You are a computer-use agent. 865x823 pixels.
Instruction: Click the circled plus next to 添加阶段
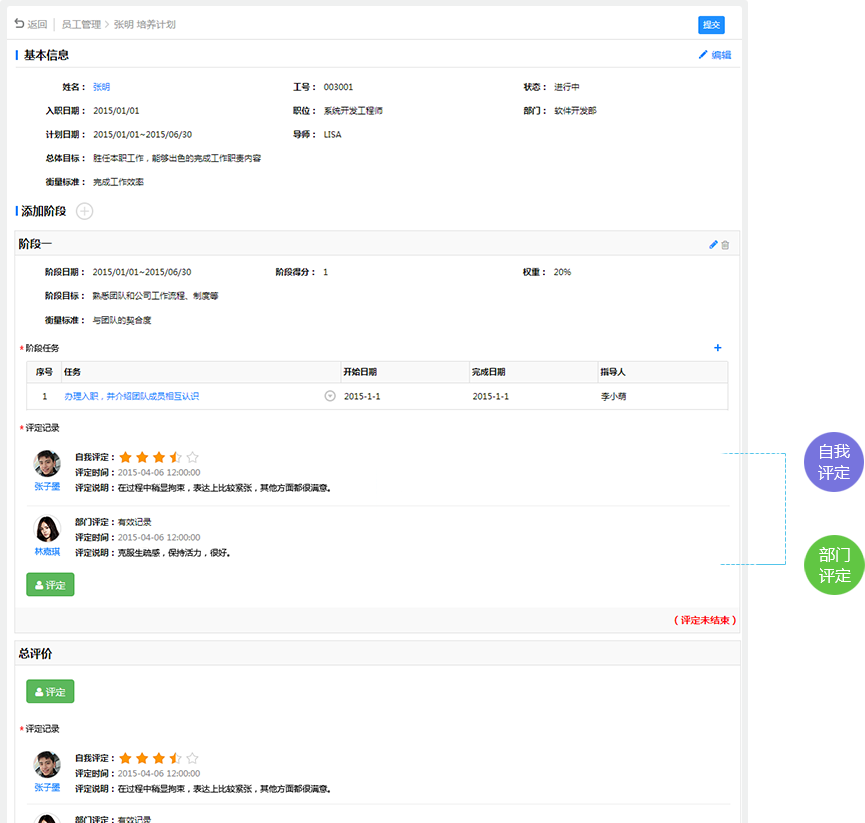pos(85,211)
